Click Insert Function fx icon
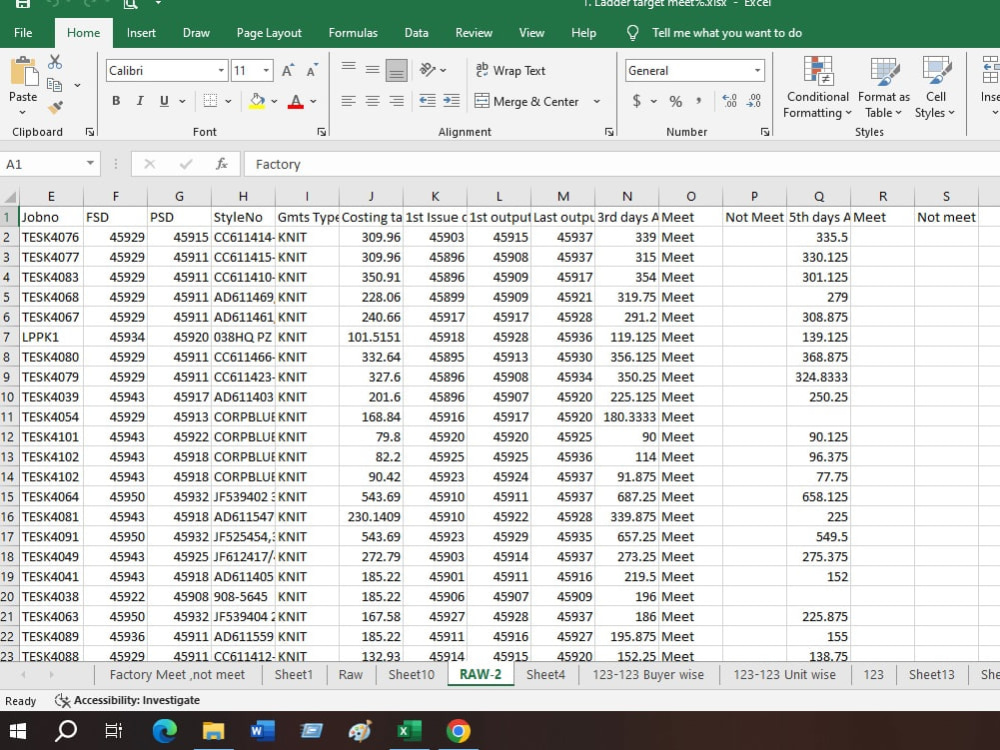 pos(221,164)
